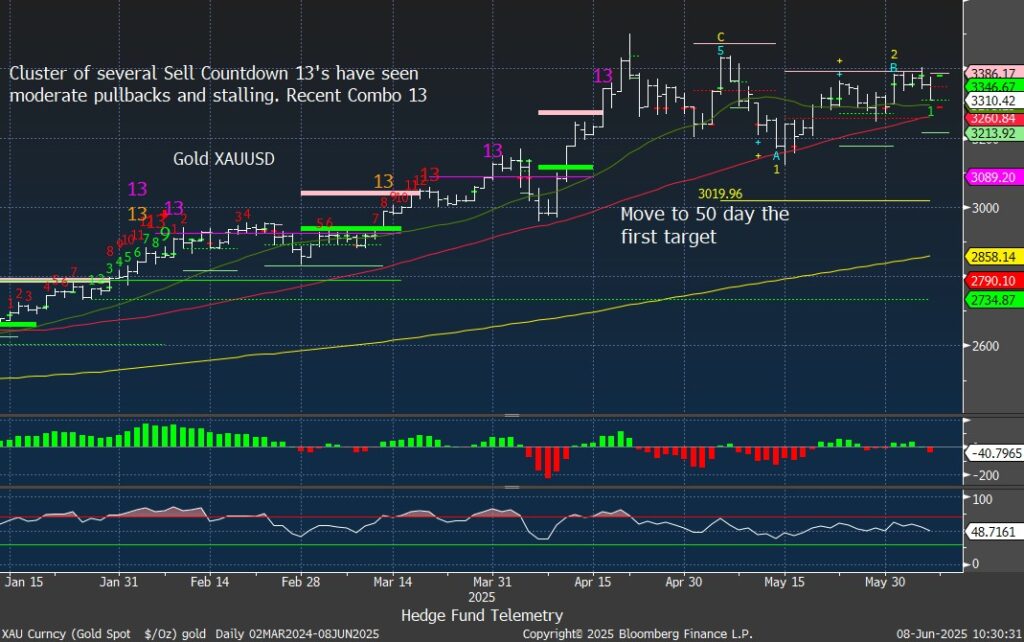Click the 3019.96 target level annotation
The height and width of the screenshot is (642, 1024).
720,194
